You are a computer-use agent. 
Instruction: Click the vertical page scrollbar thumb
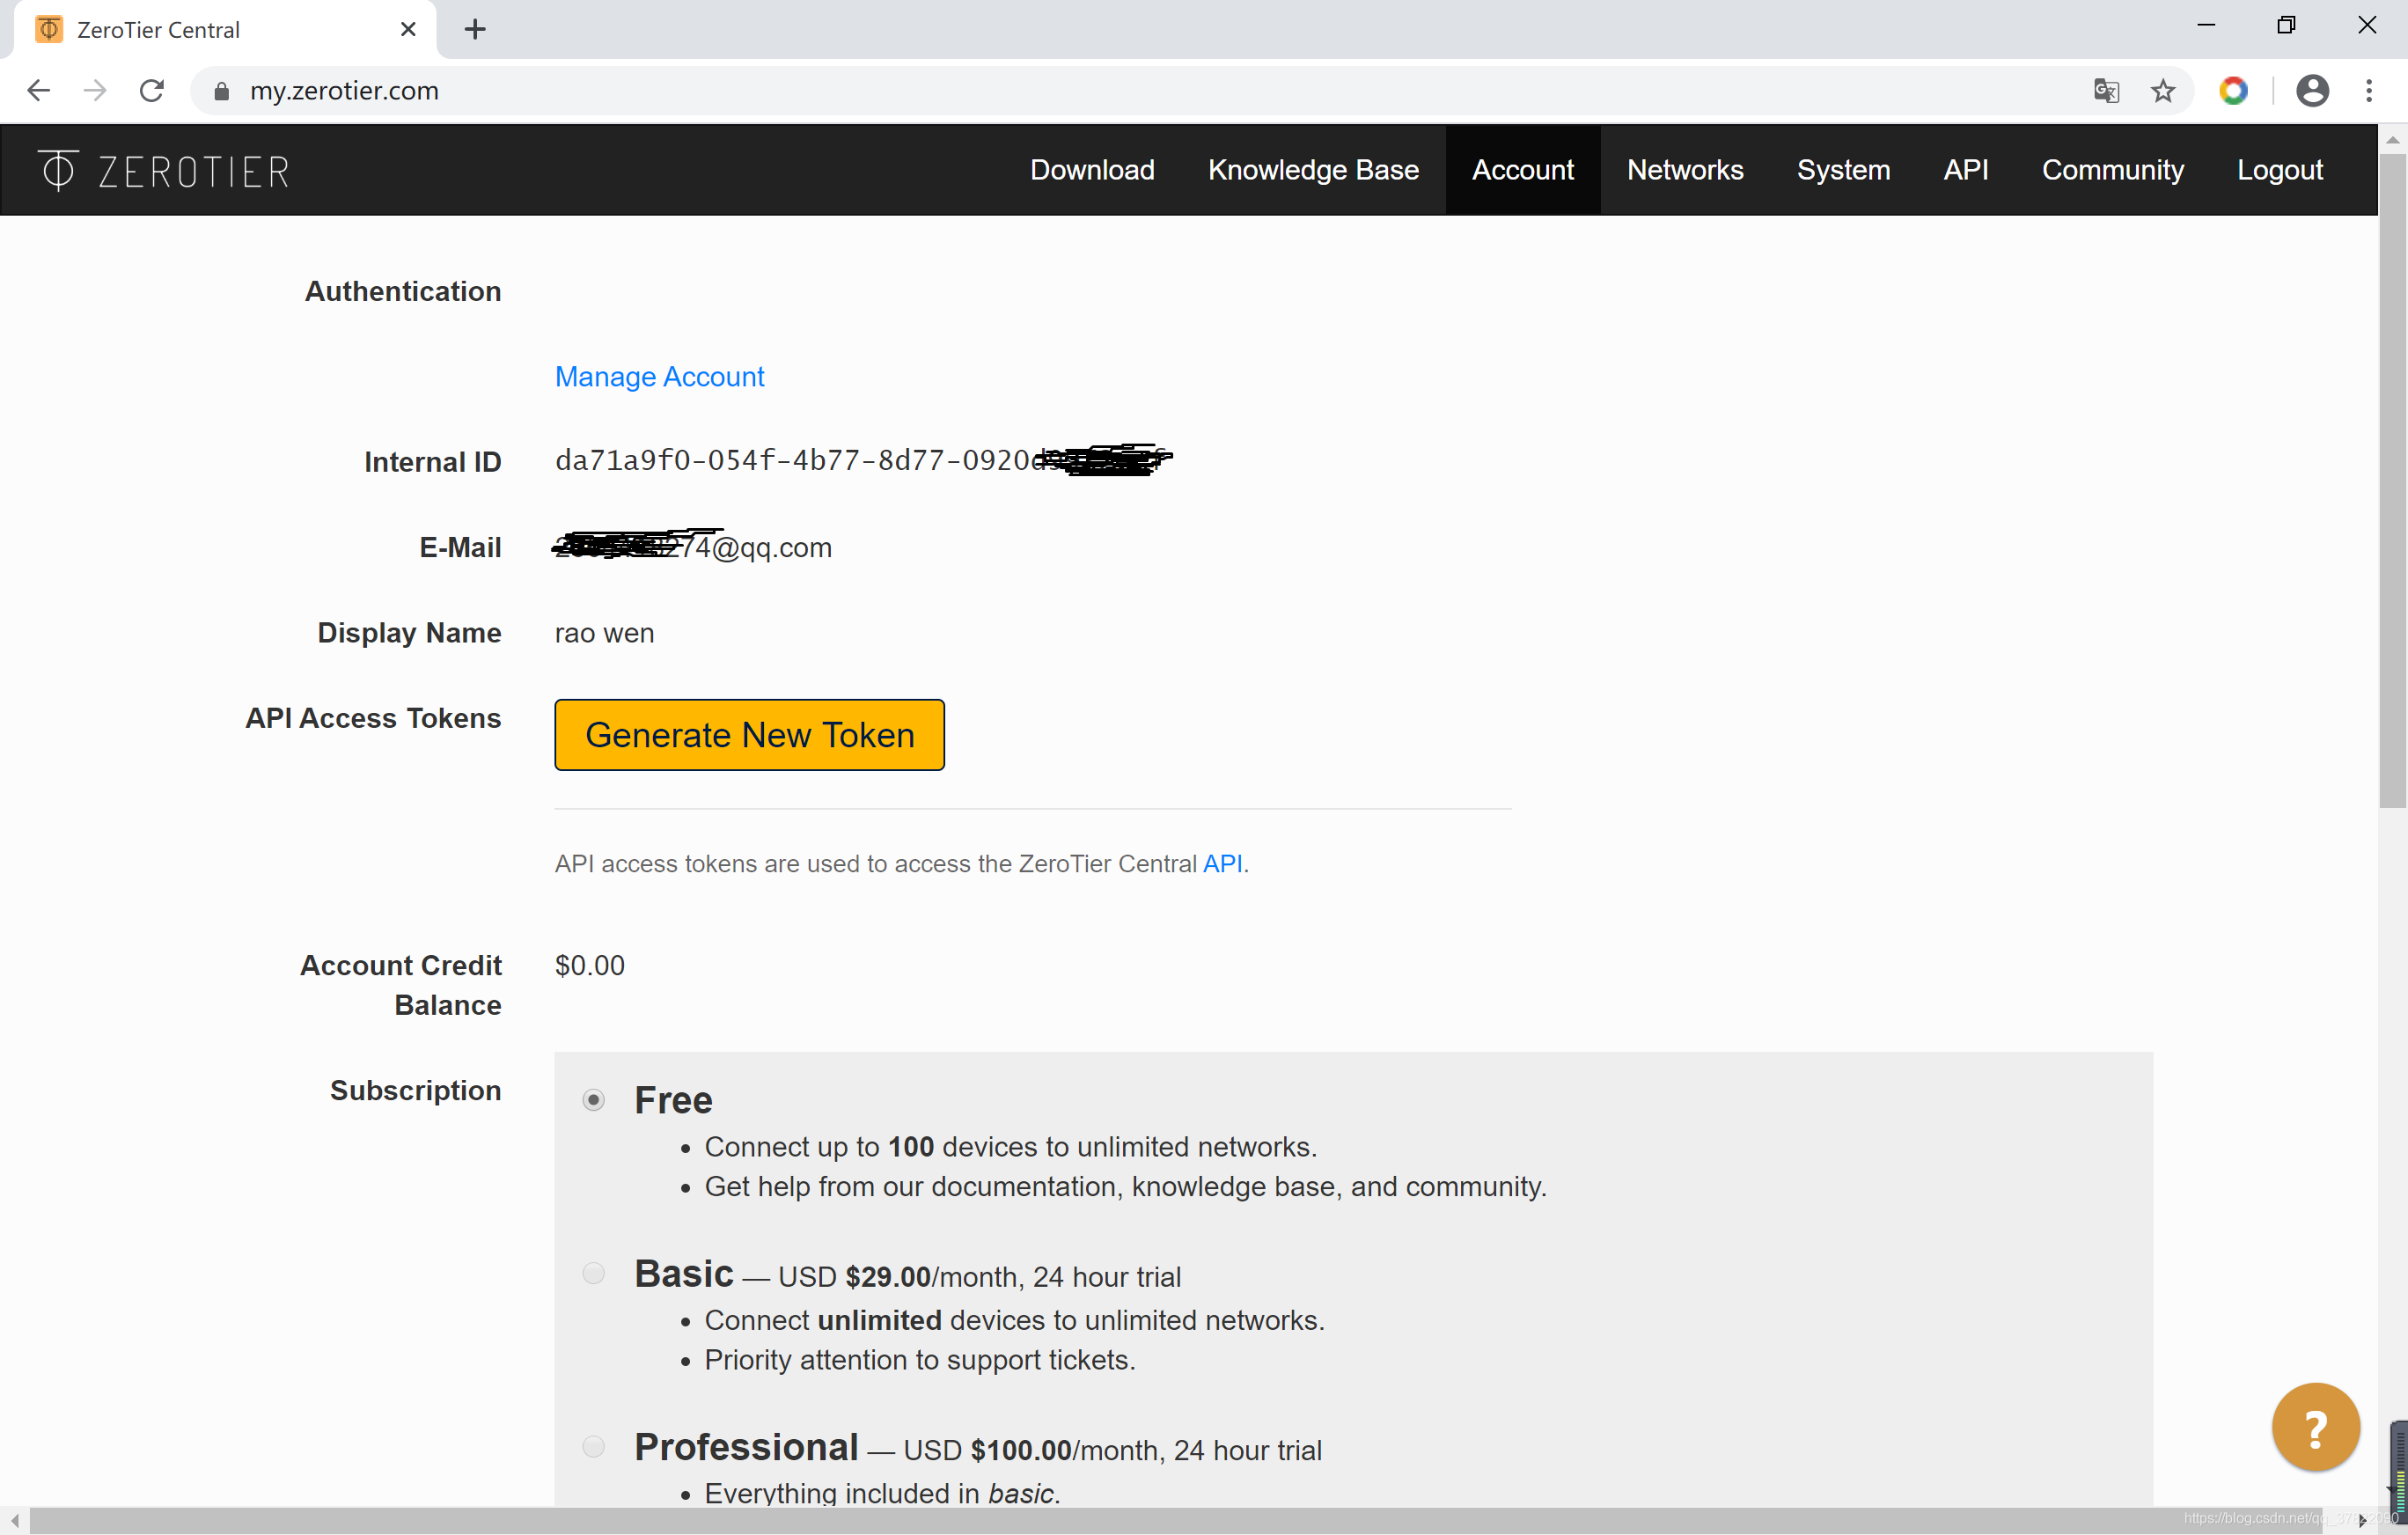2392,480
